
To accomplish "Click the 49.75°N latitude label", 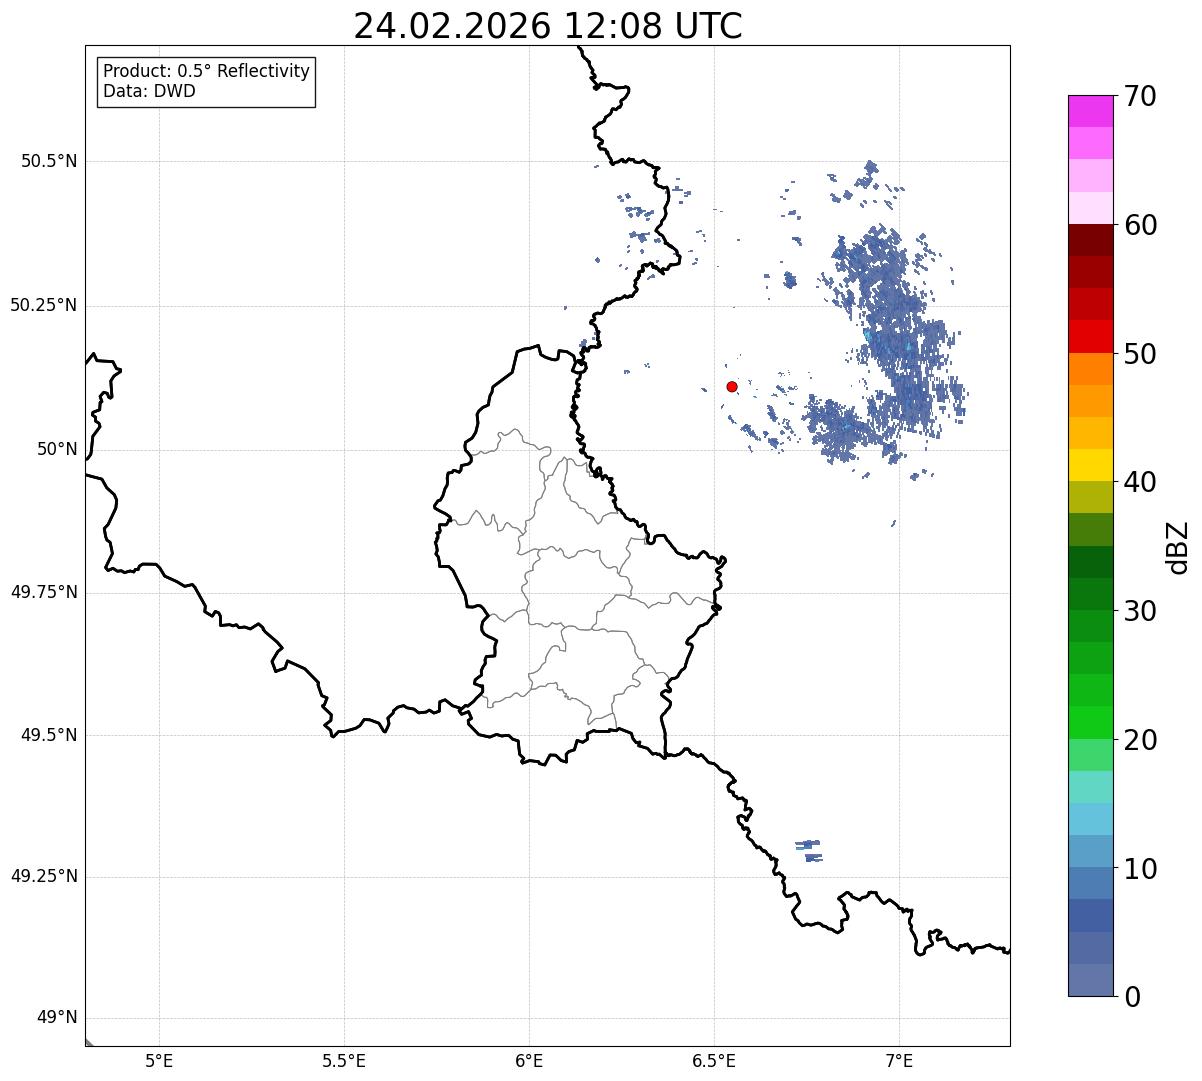I will (x=44, y=592).
